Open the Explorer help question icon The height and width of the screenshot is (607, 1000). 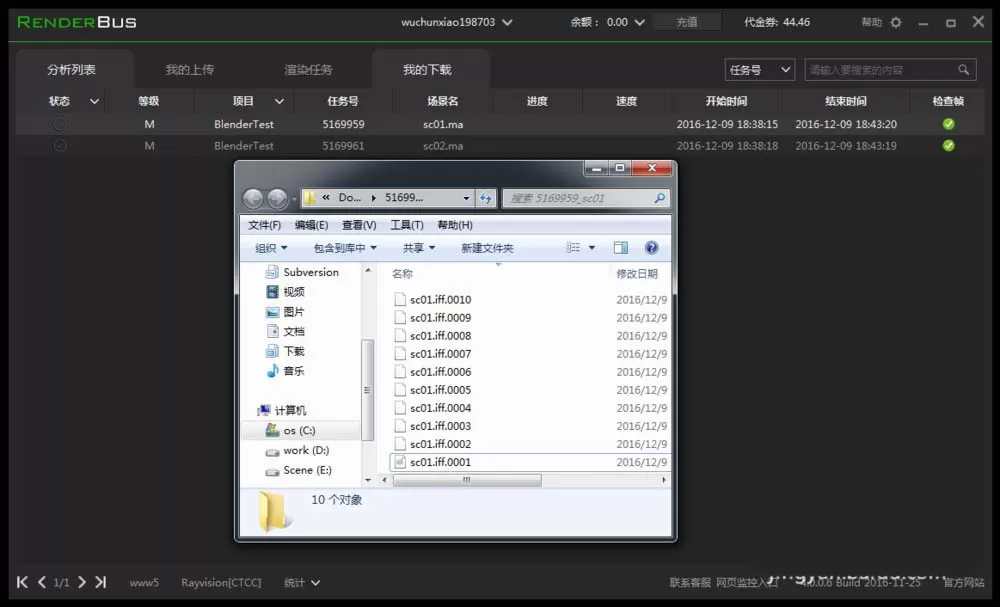click(651, 247)
